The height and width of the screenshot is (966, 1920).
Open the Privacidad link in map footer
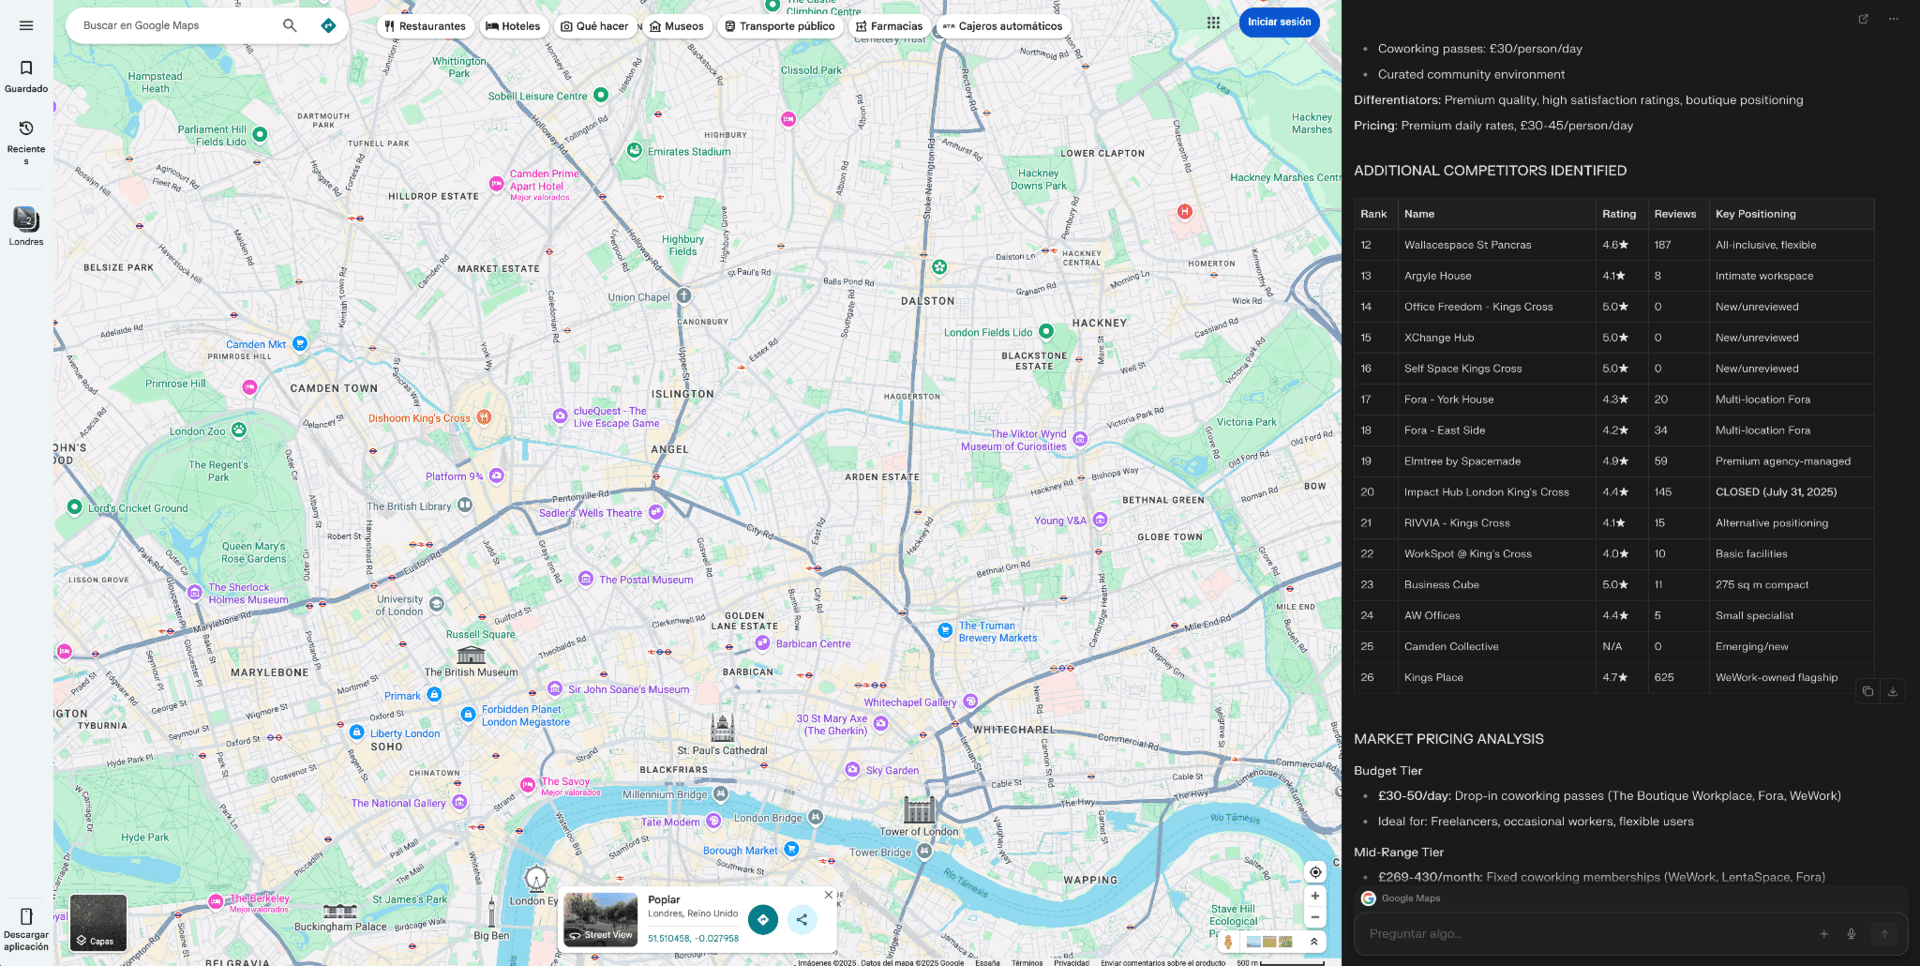pos(1071,962)
